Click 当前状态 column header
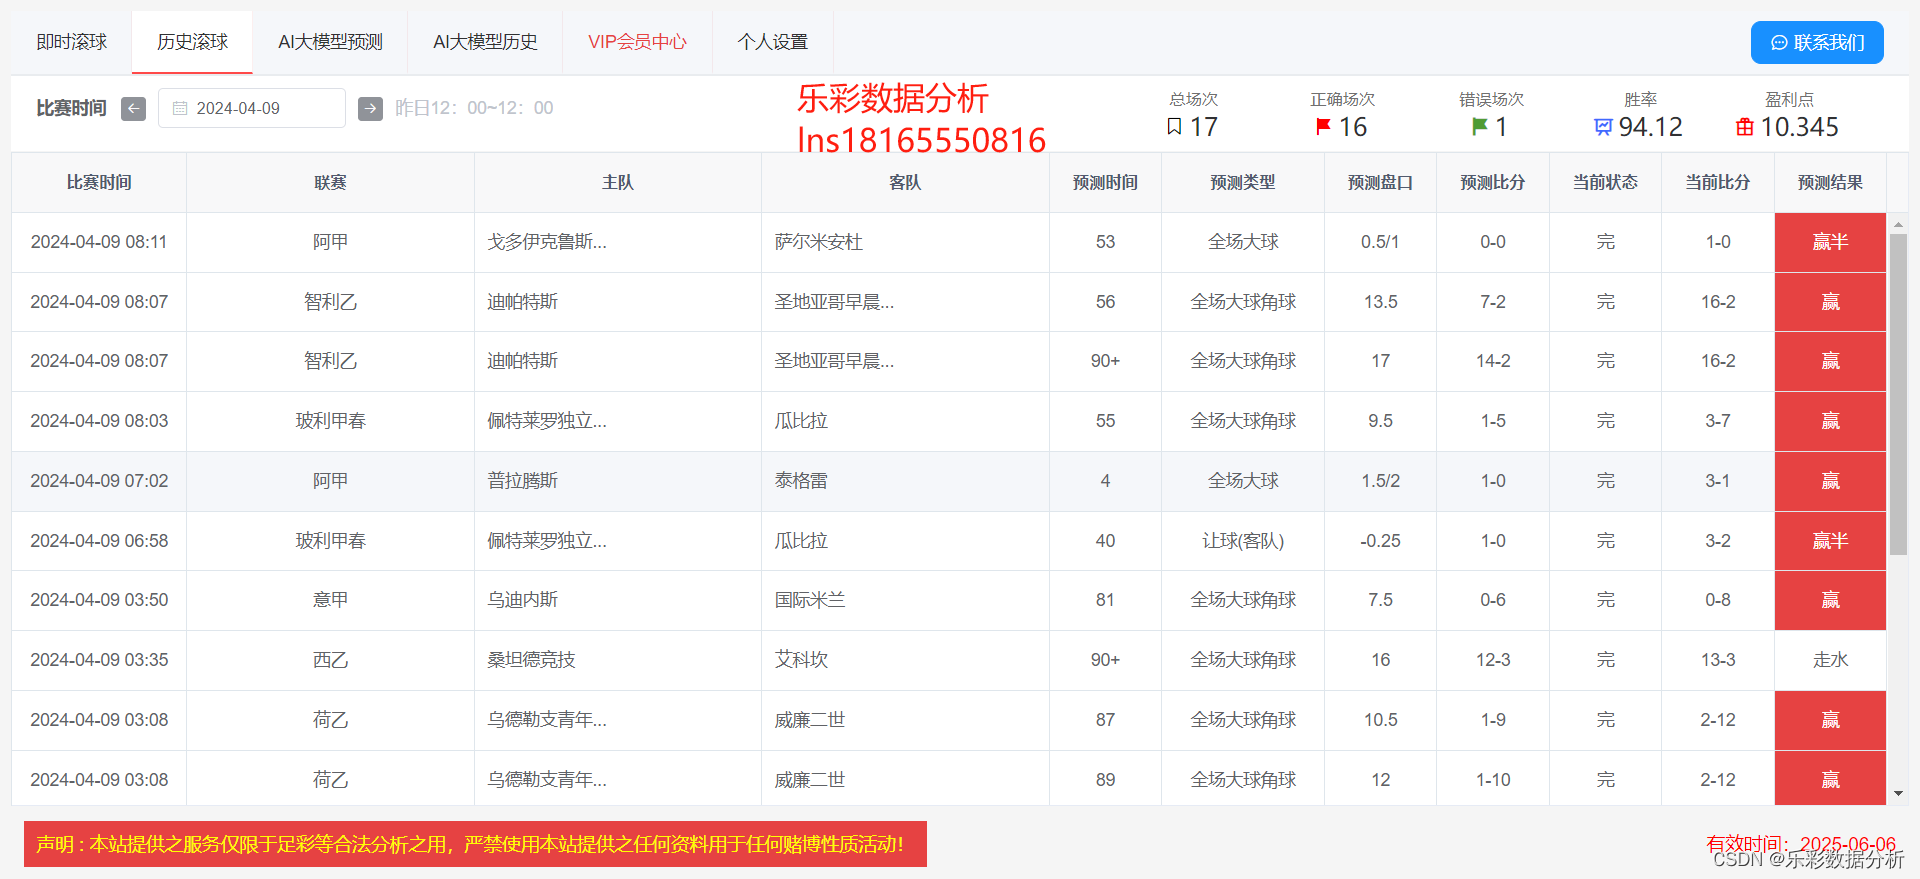 (x=1605, y=182)
